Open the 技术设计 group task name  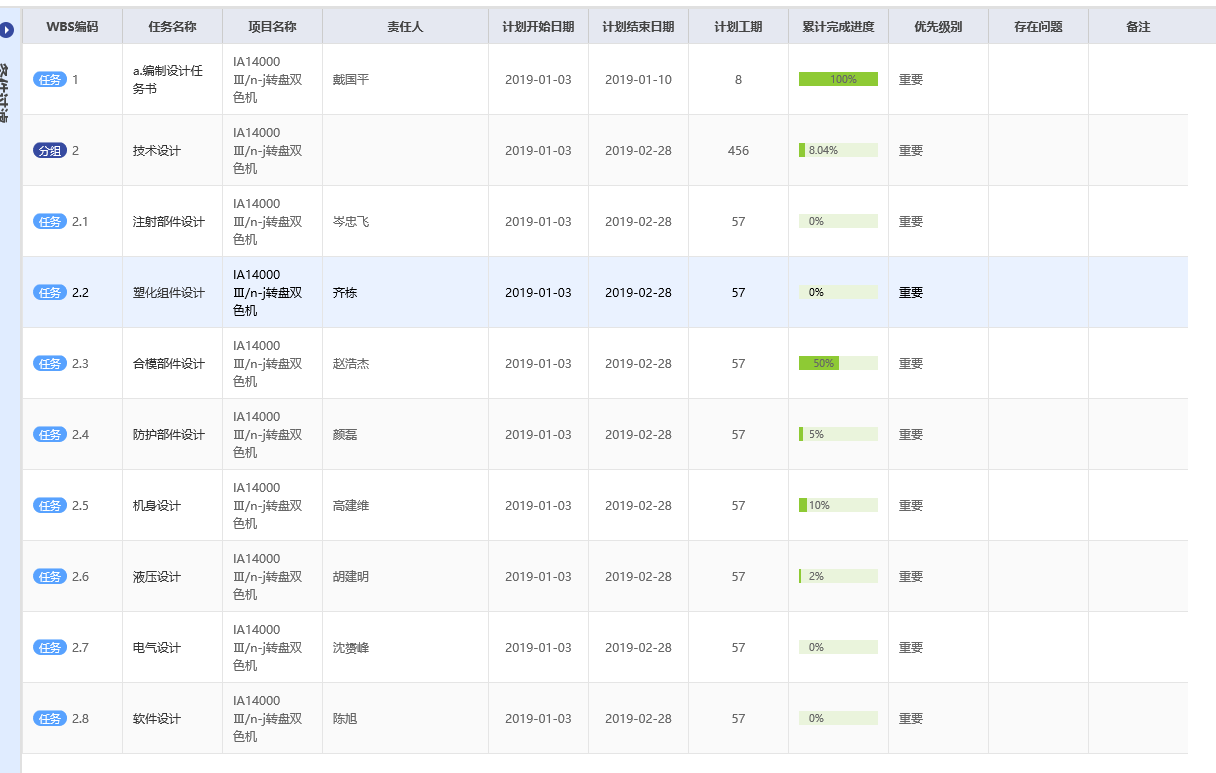(x=157, y=150)
